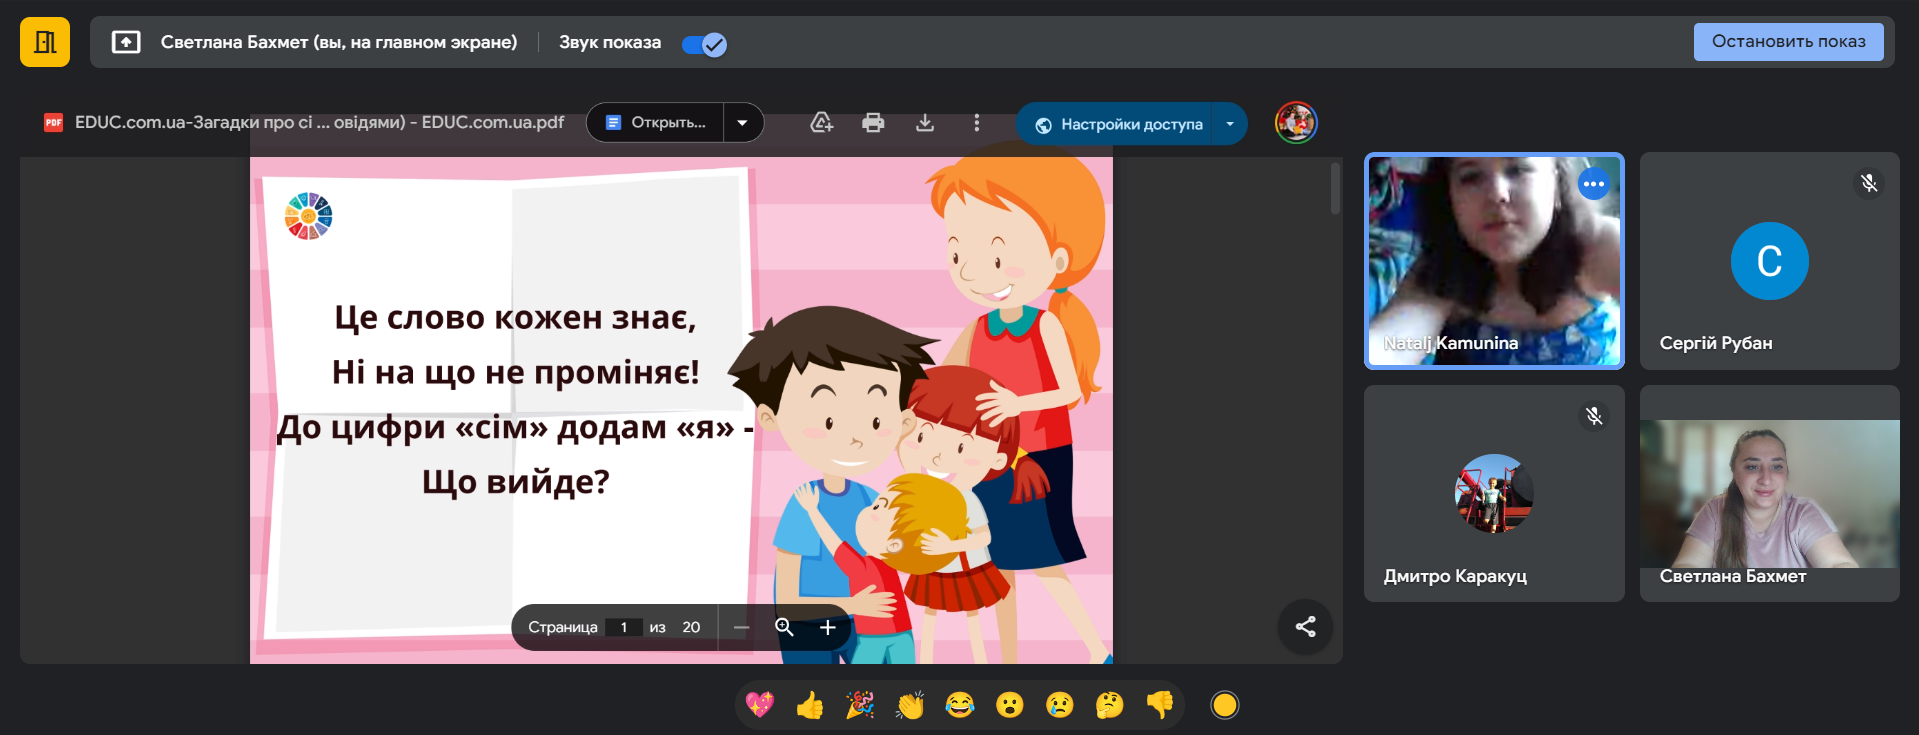Download the PDF file
This screenshot has height=735, width=1919.
point(925,123)
